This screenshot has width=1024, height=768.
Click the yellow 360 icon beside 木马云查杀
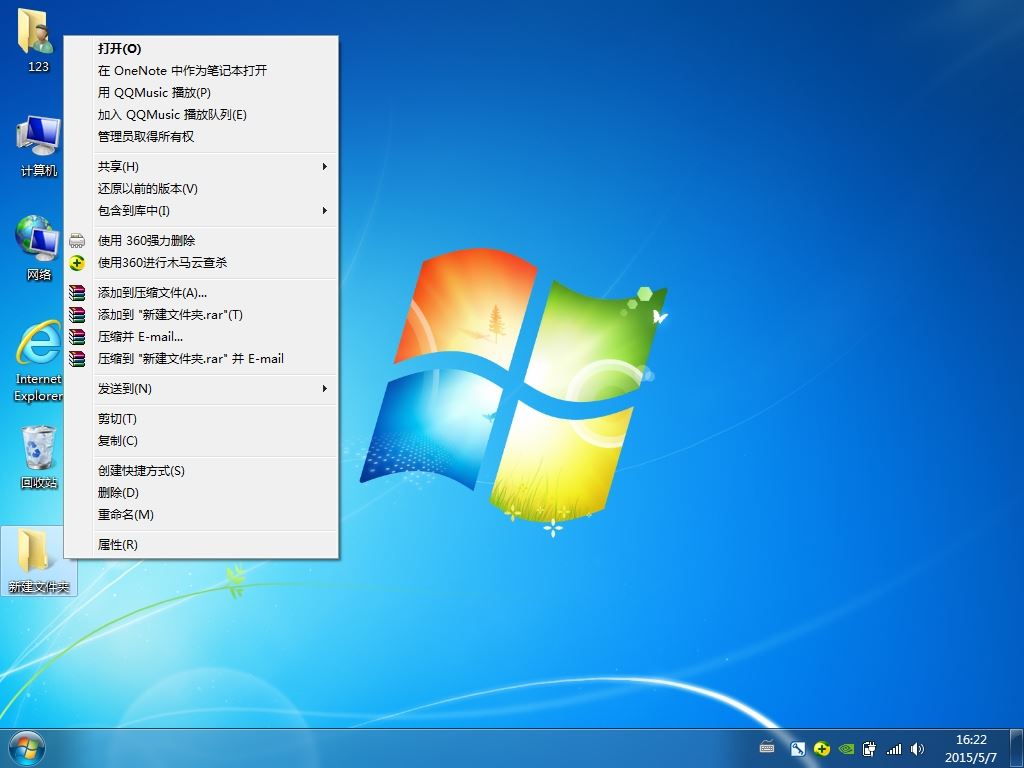tap(77, 263)
